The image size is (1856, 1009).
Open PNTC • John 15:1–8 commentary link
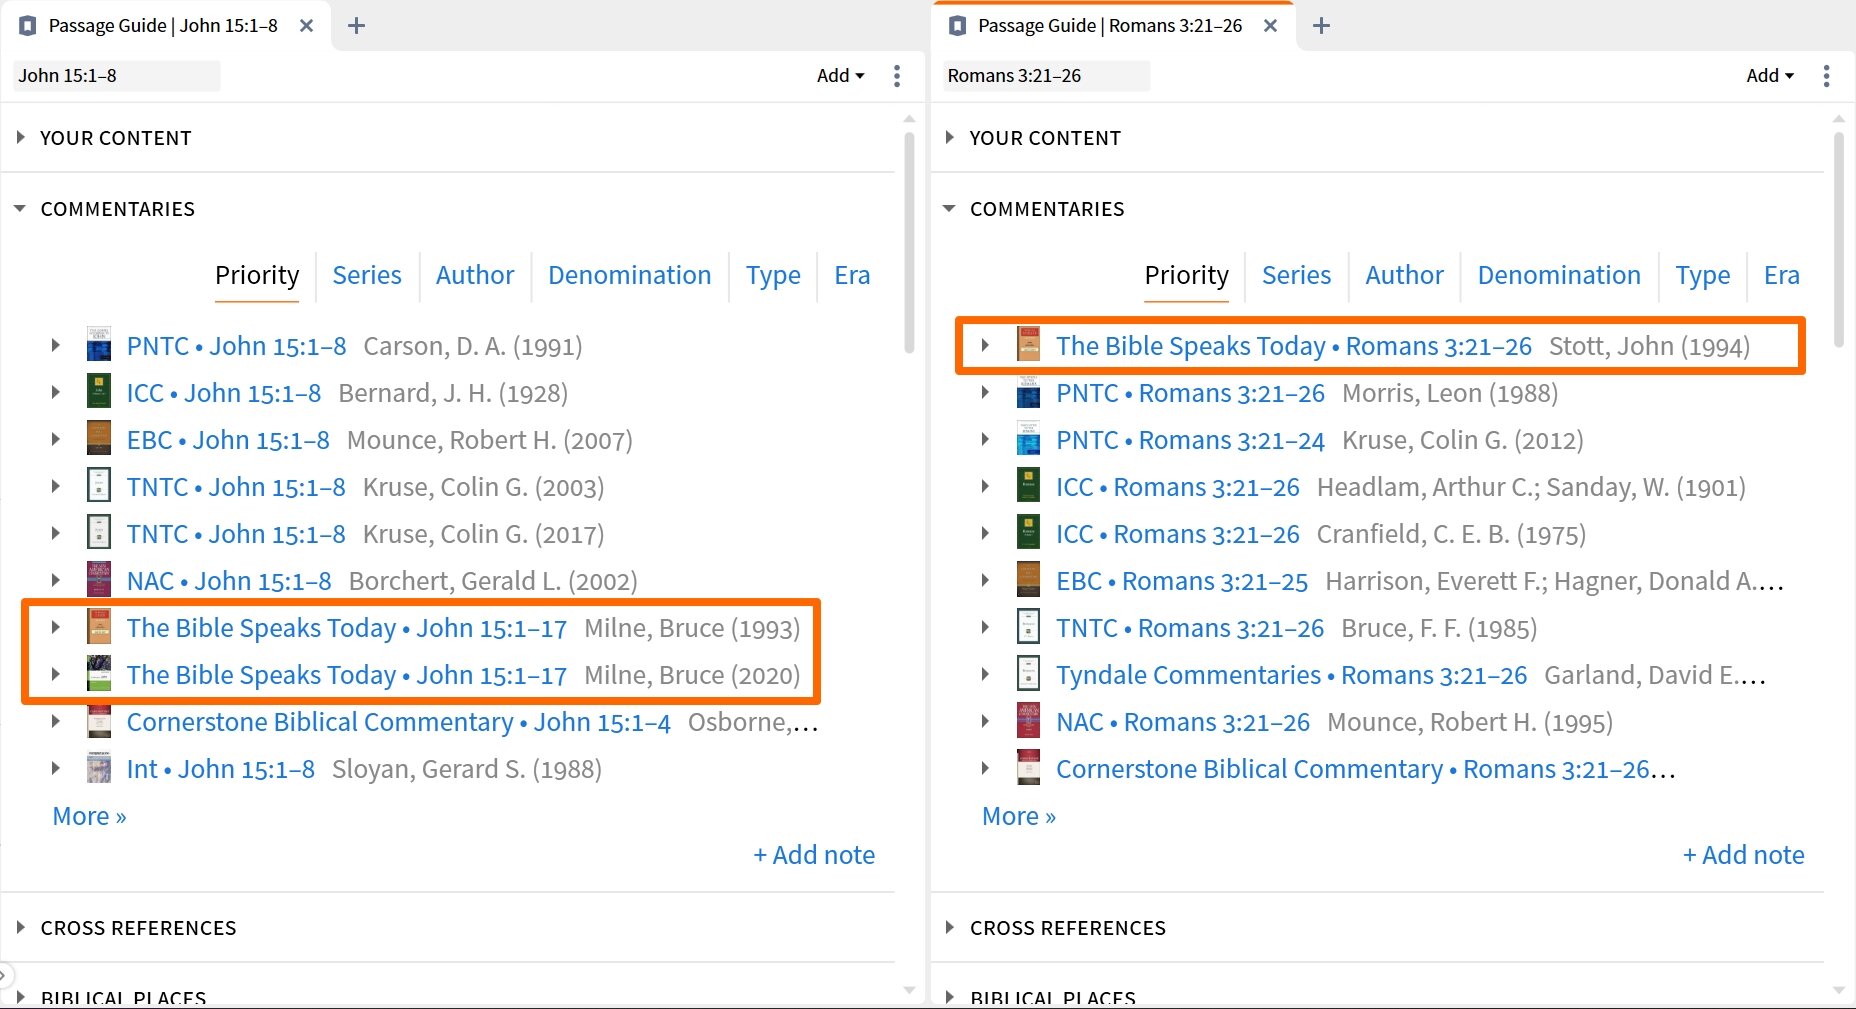coord(237,346)
